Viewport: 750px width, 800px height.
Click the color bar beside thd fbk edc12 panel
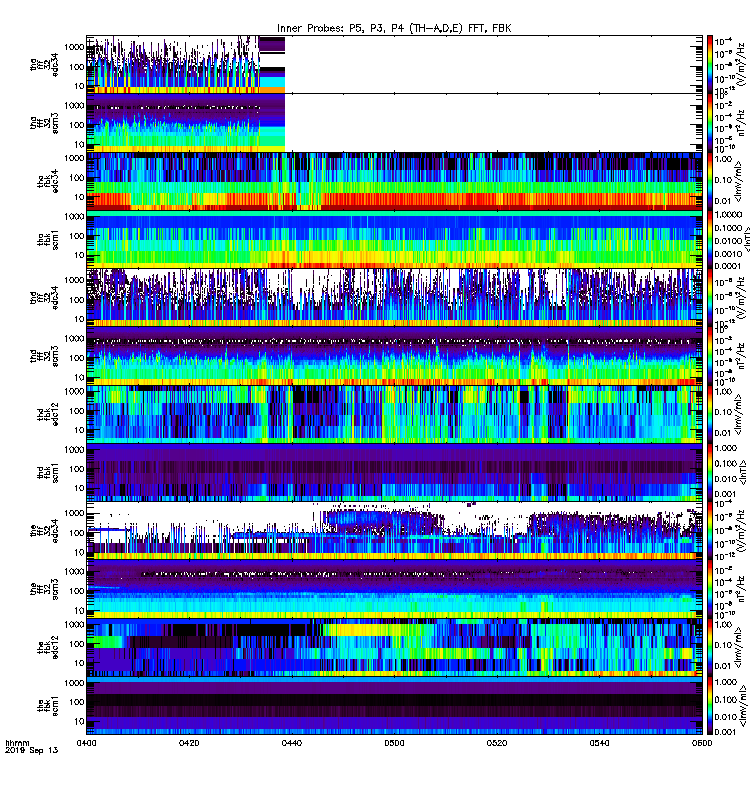pyautogui.click(x=710, y=414)
